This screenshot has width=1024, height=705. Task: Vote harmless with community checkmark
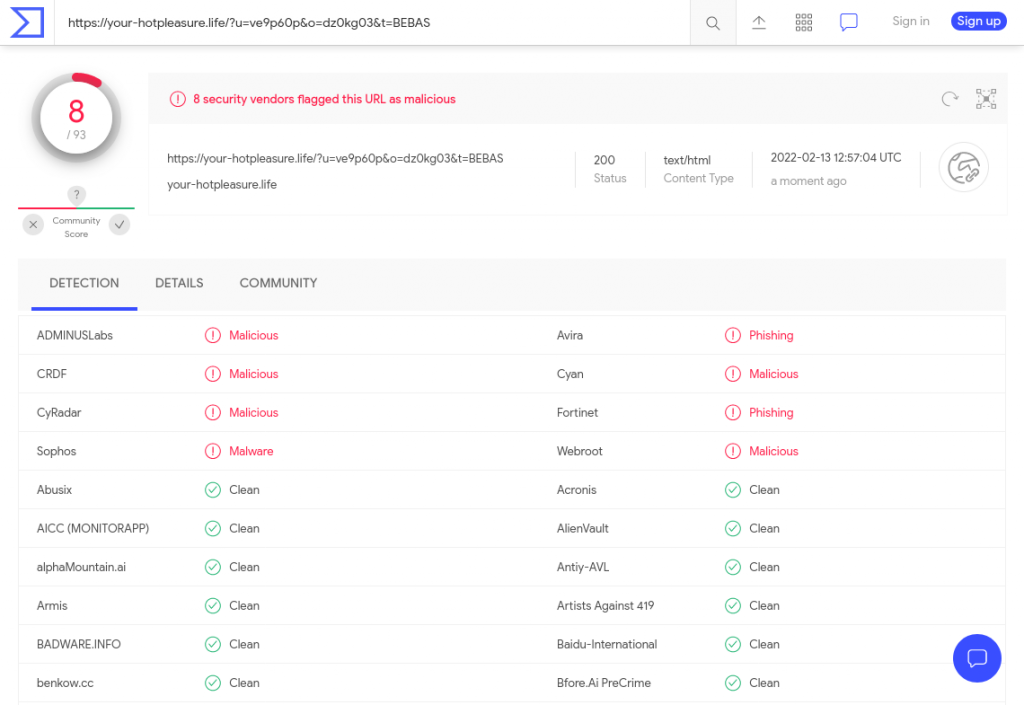(x=120, y=225)
